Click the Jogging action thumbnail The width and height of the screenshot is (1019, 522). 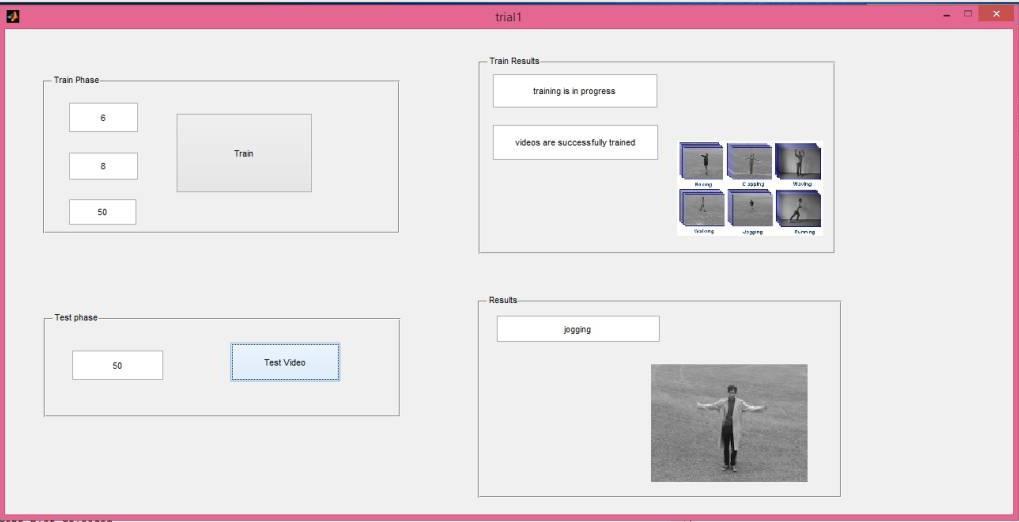750,209
